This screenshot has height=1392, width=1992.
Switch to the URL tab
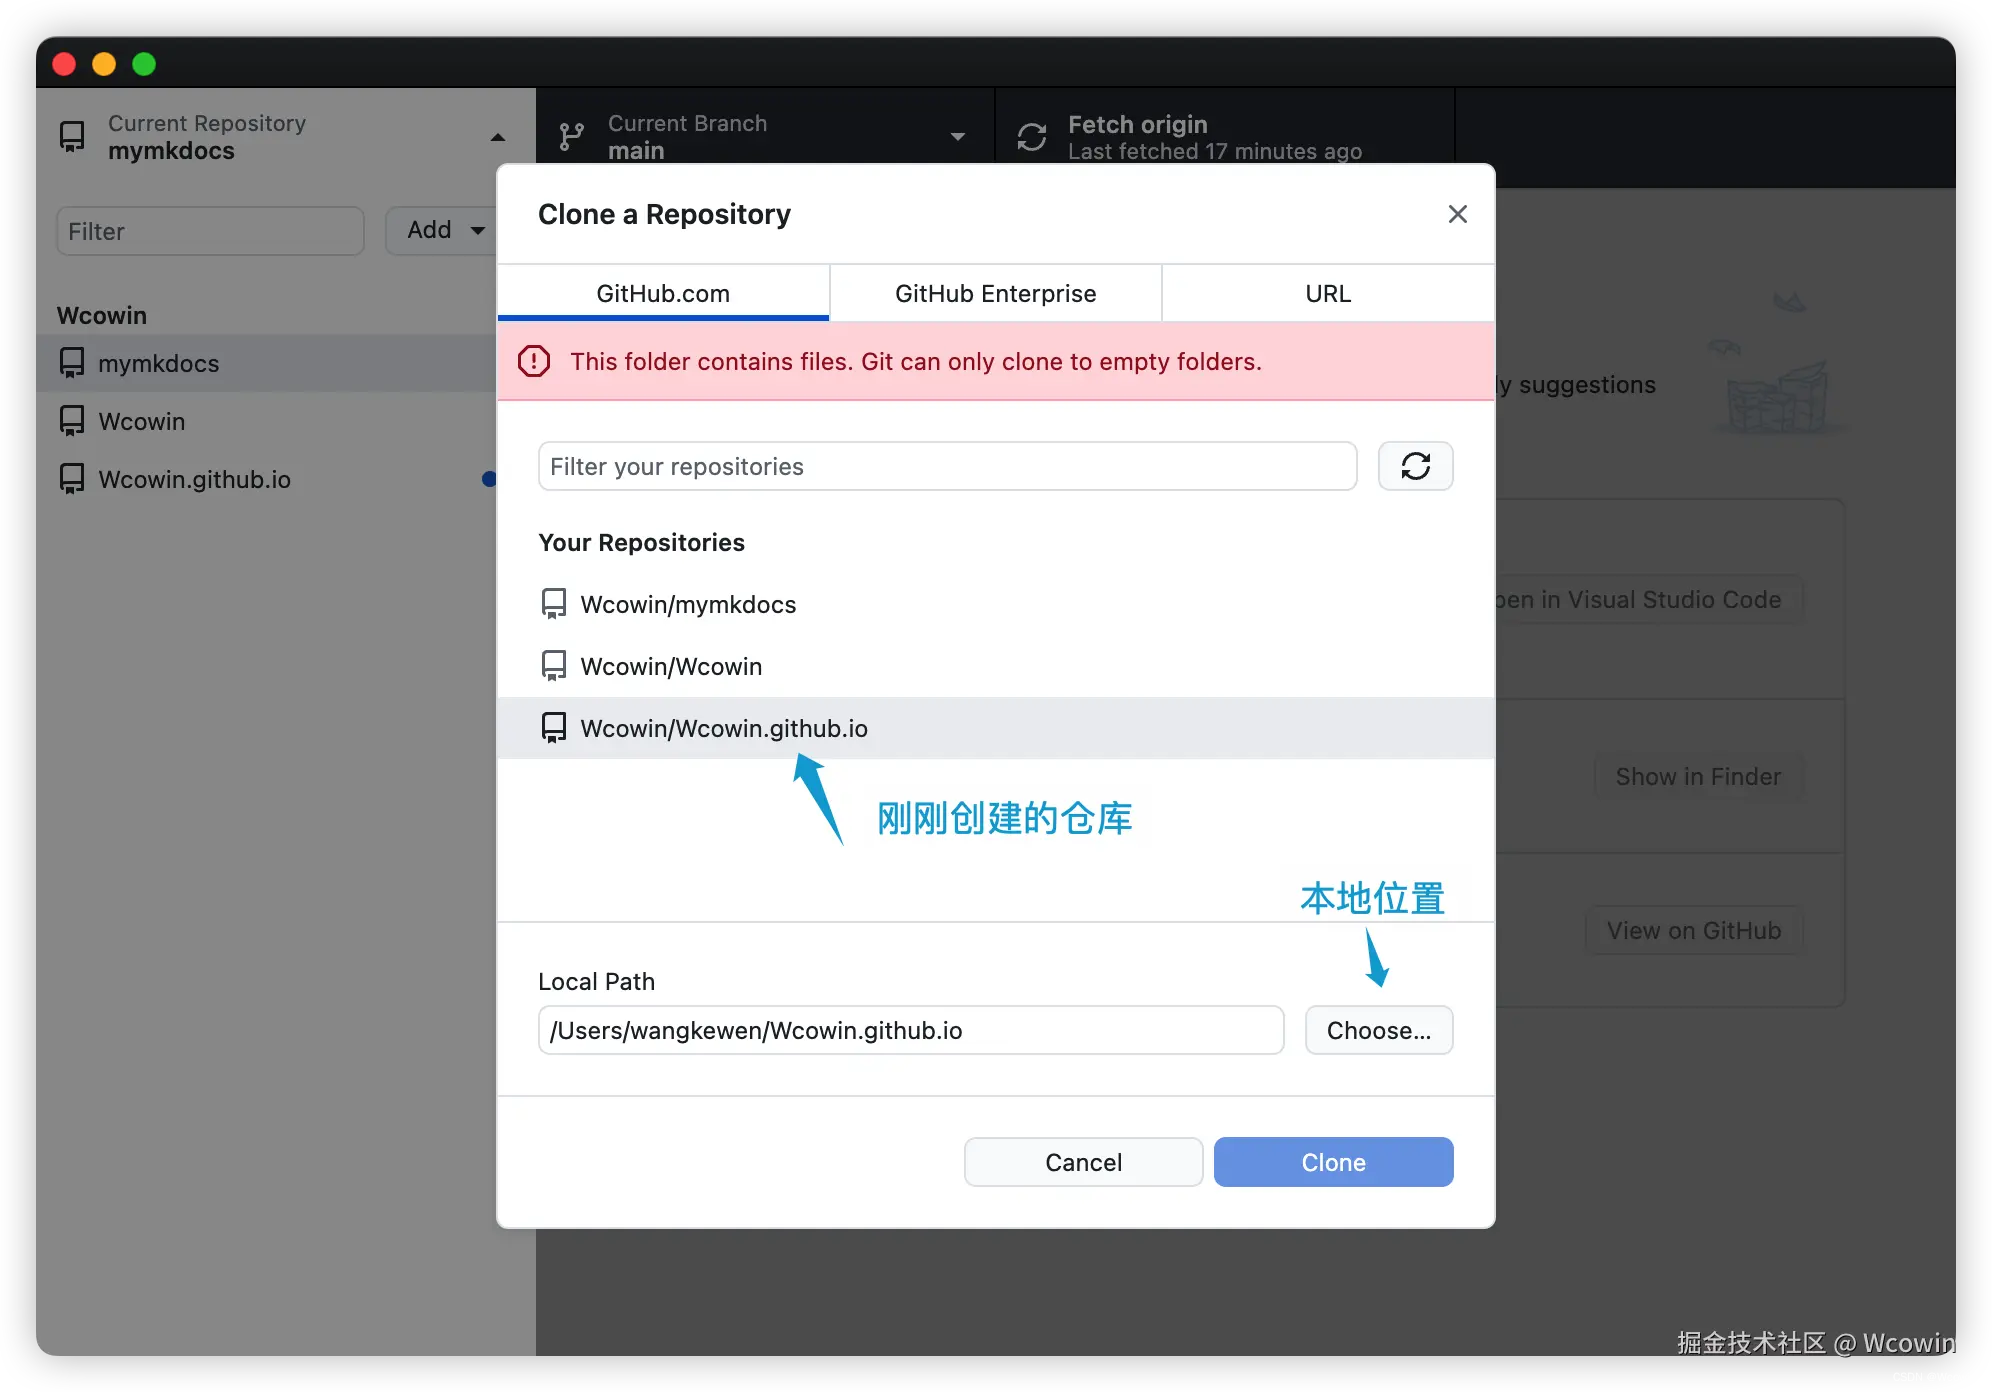coord(1327,293)
